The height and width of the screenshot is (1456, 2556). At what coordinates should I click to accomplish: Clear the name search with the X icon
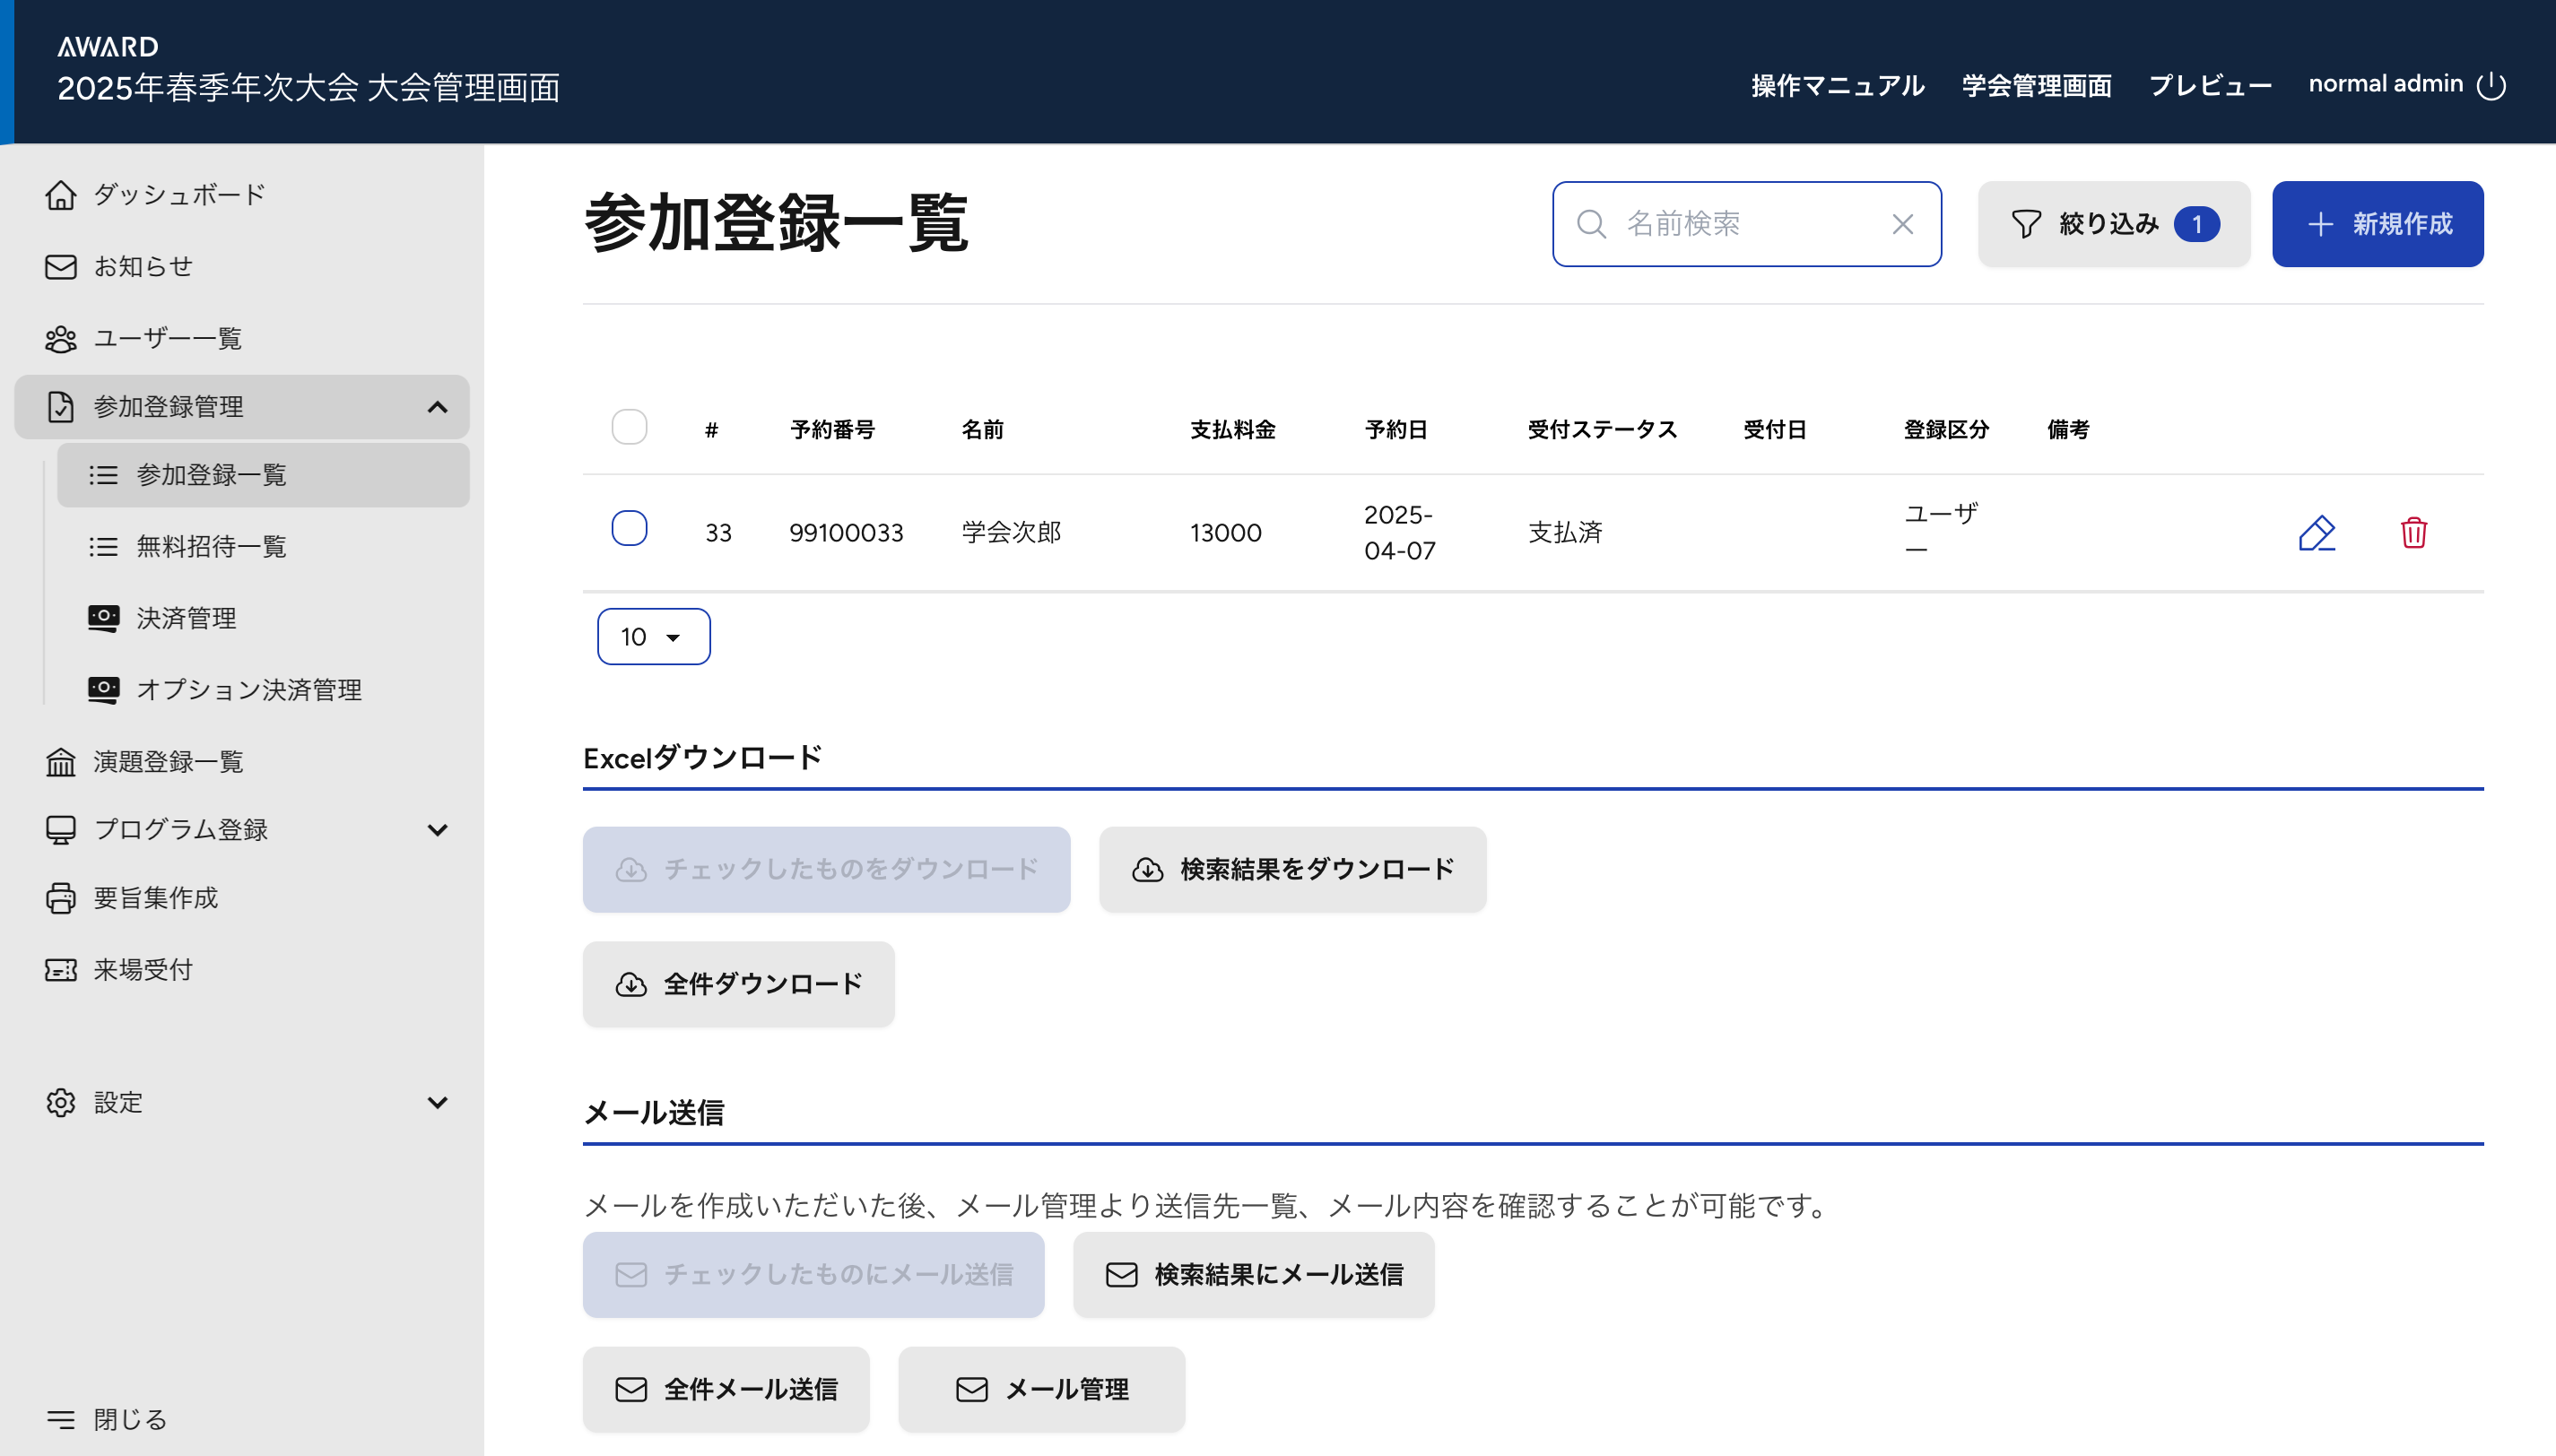(x=1902, y=224)
